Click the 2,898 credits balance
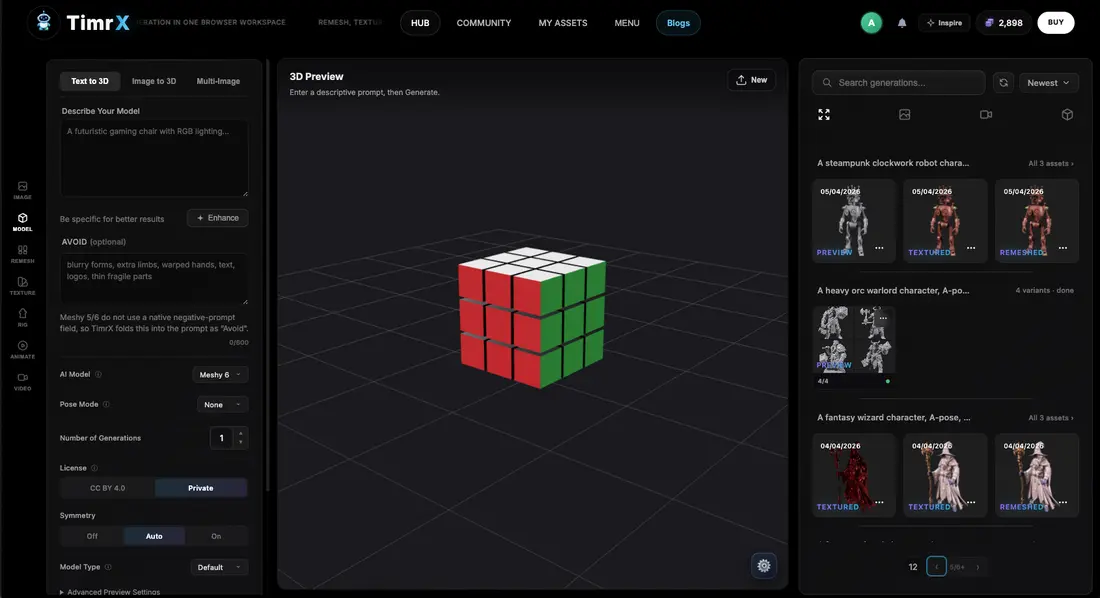This screenshot has height=598, width=1100. click(x=1004, y=22)
